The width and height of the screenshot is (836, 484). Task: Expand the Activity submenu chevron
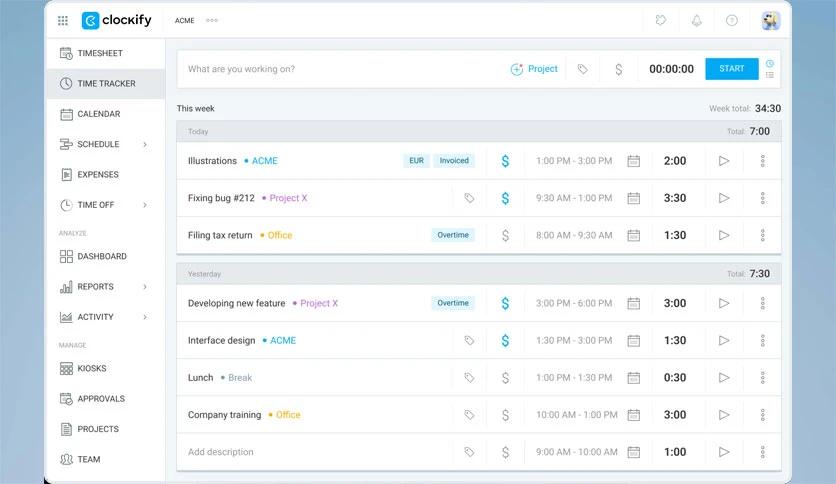[145, 317]
